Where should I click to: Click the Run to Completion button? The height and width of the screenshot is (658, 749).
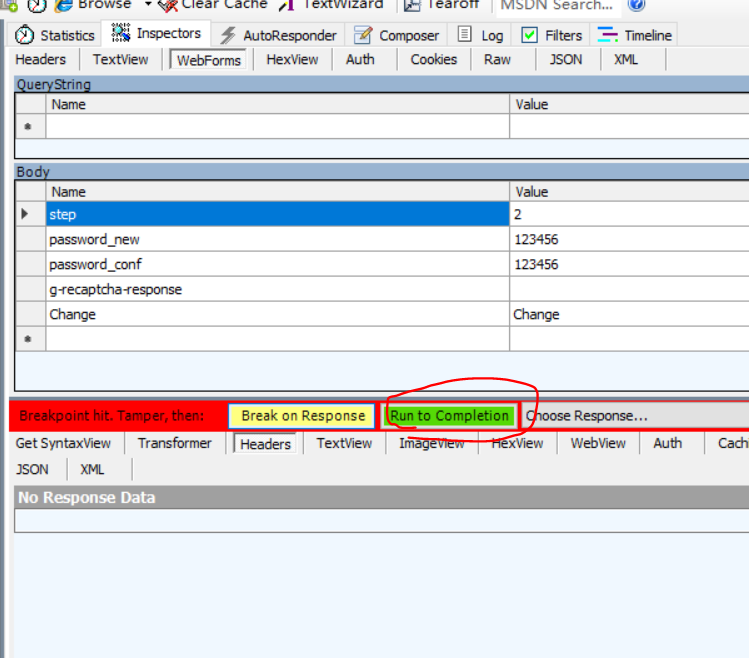pos(449,416)
